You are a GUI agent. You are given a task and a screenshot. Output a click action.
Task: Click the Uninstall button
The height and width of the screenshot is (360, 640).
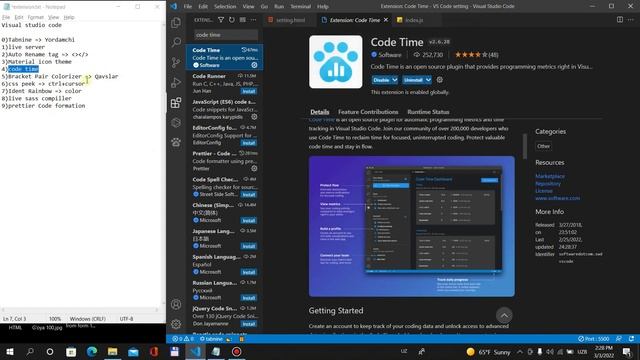[413, 80]
